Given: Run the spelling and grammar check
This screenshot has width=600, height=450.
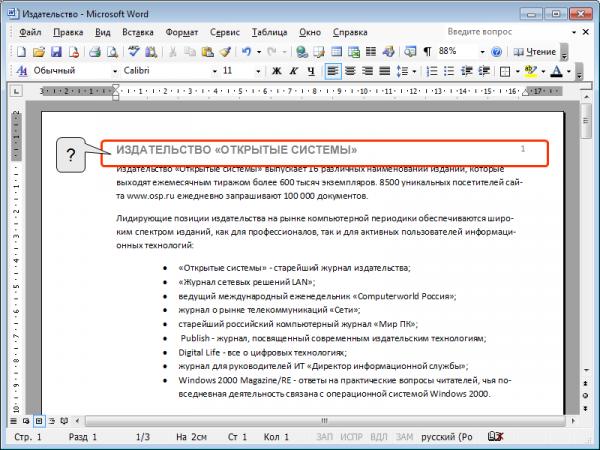Looking at the screenshot, I should [134, 52].
